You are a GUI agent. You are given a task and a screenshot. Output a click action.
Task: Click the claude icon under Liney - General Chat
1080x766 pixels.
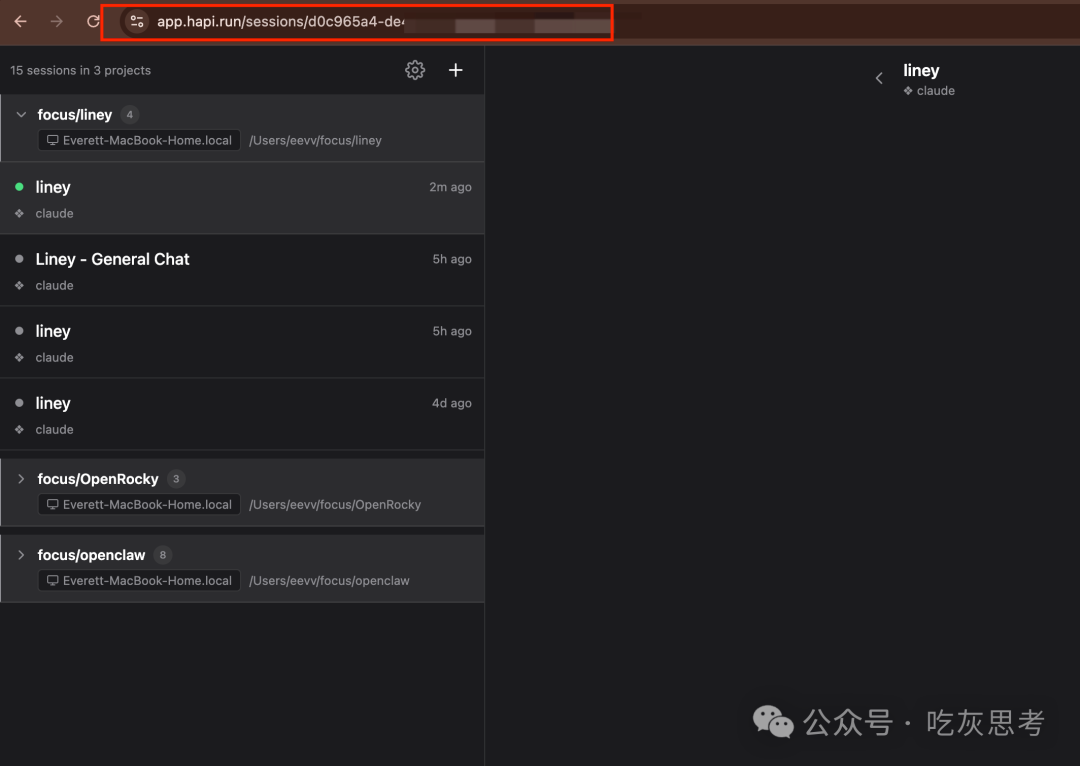pos(19,285)
